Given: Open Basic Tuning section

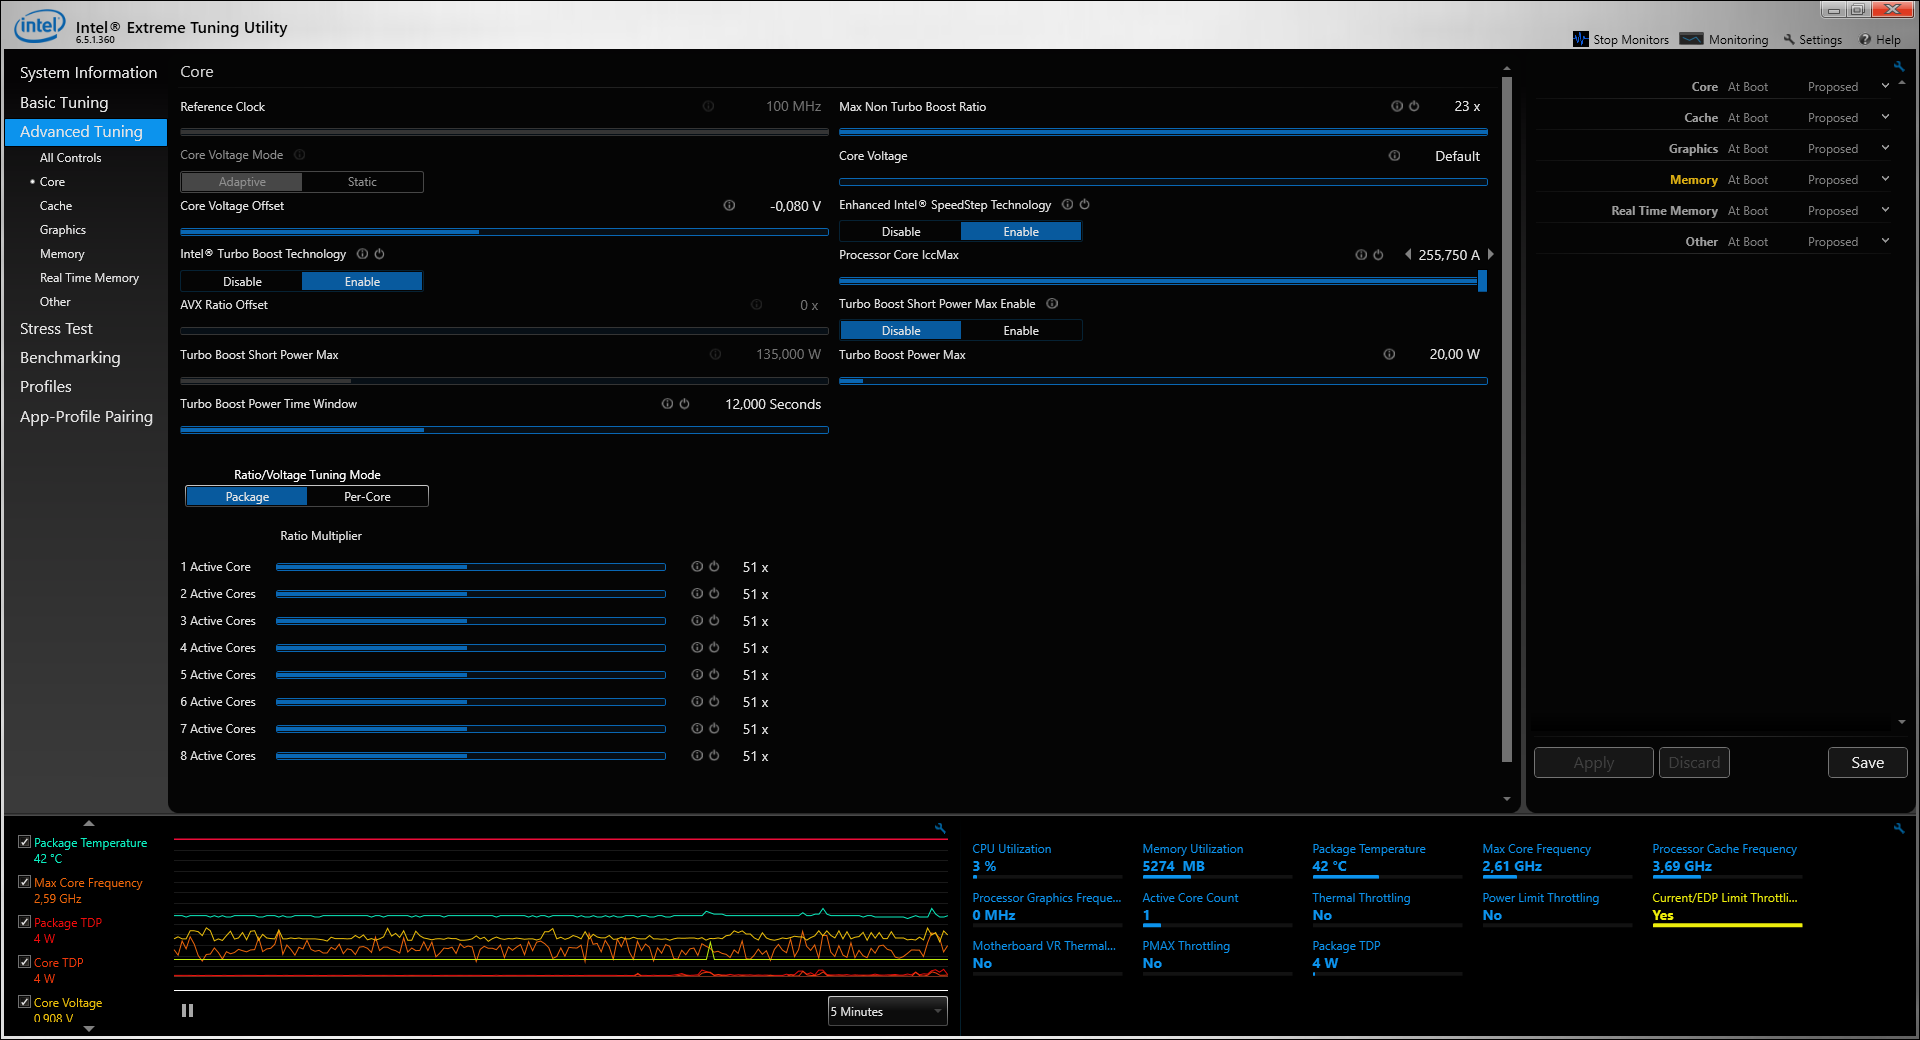Looking at the screenshot, I should pyautogui.click(x=64, y=103).
